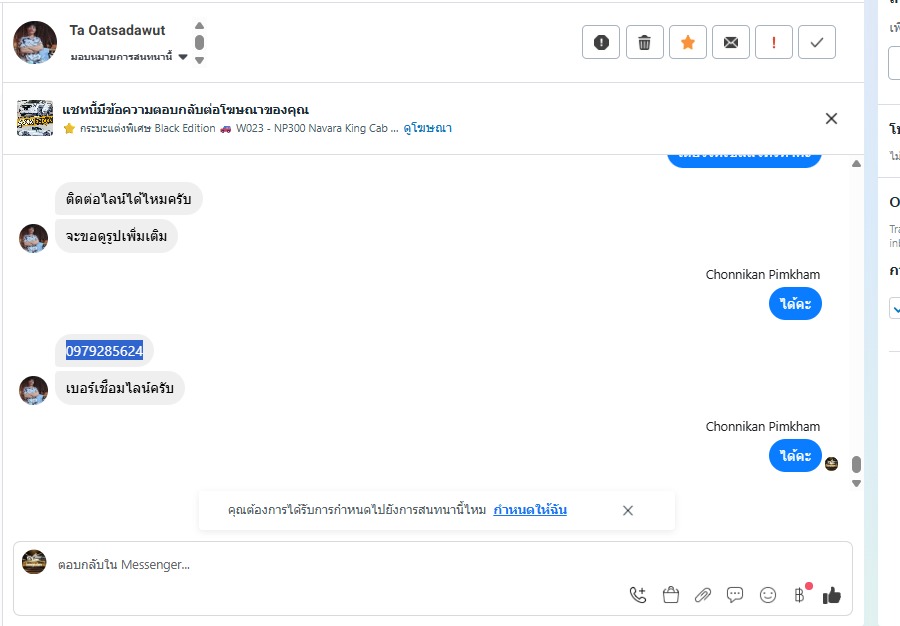Mark conversation unread with envelope icon
Screen dimensions: 900x626
click(x=731, y=42)
